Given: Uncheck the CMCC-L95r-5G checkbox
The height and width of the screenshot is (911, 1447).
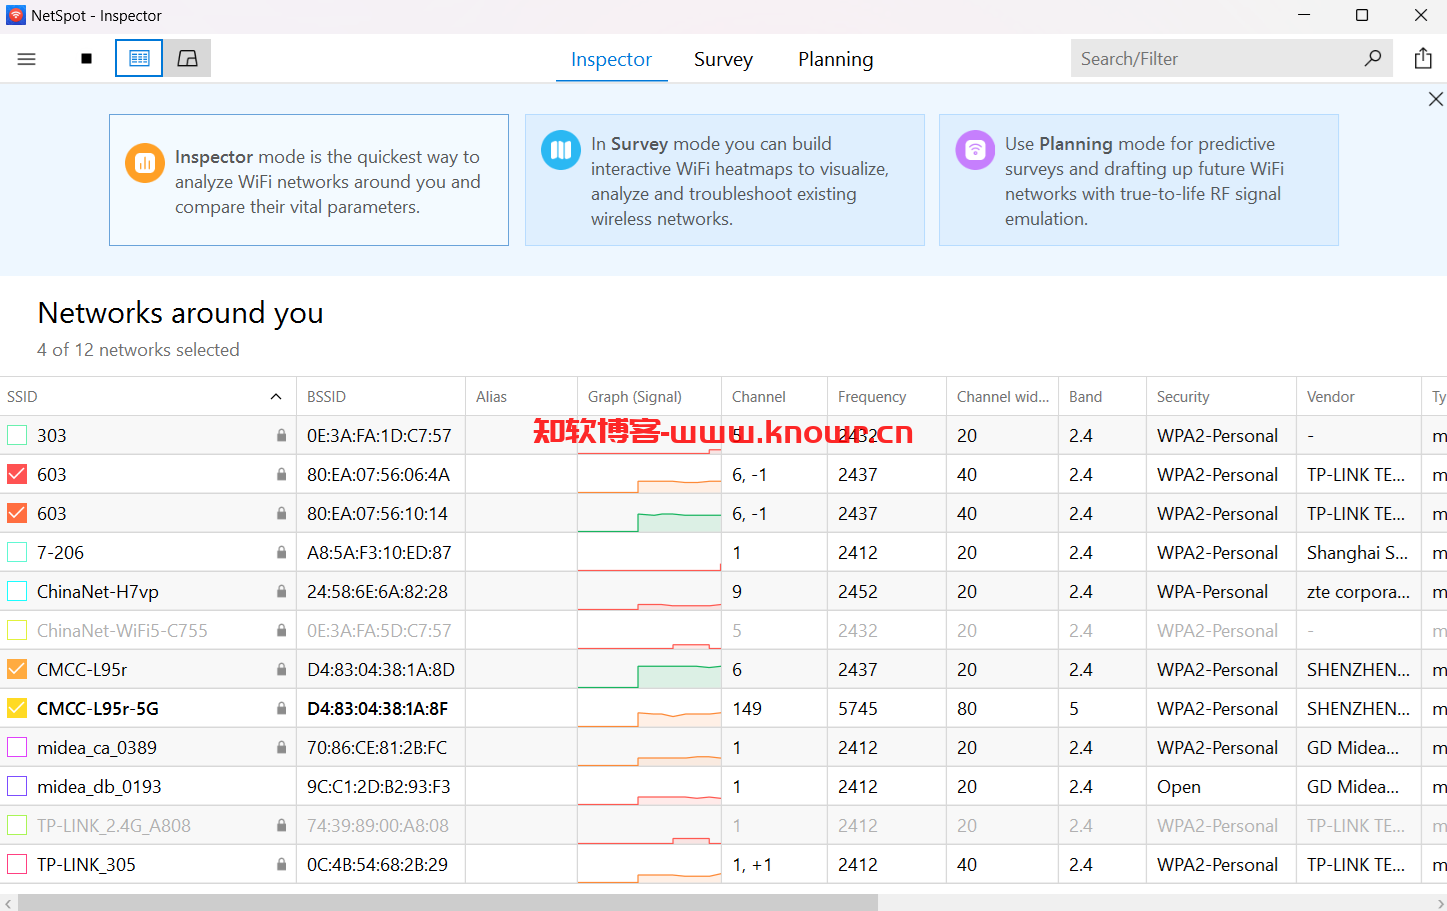Looking at the screenshot, I should coord(17,708).
